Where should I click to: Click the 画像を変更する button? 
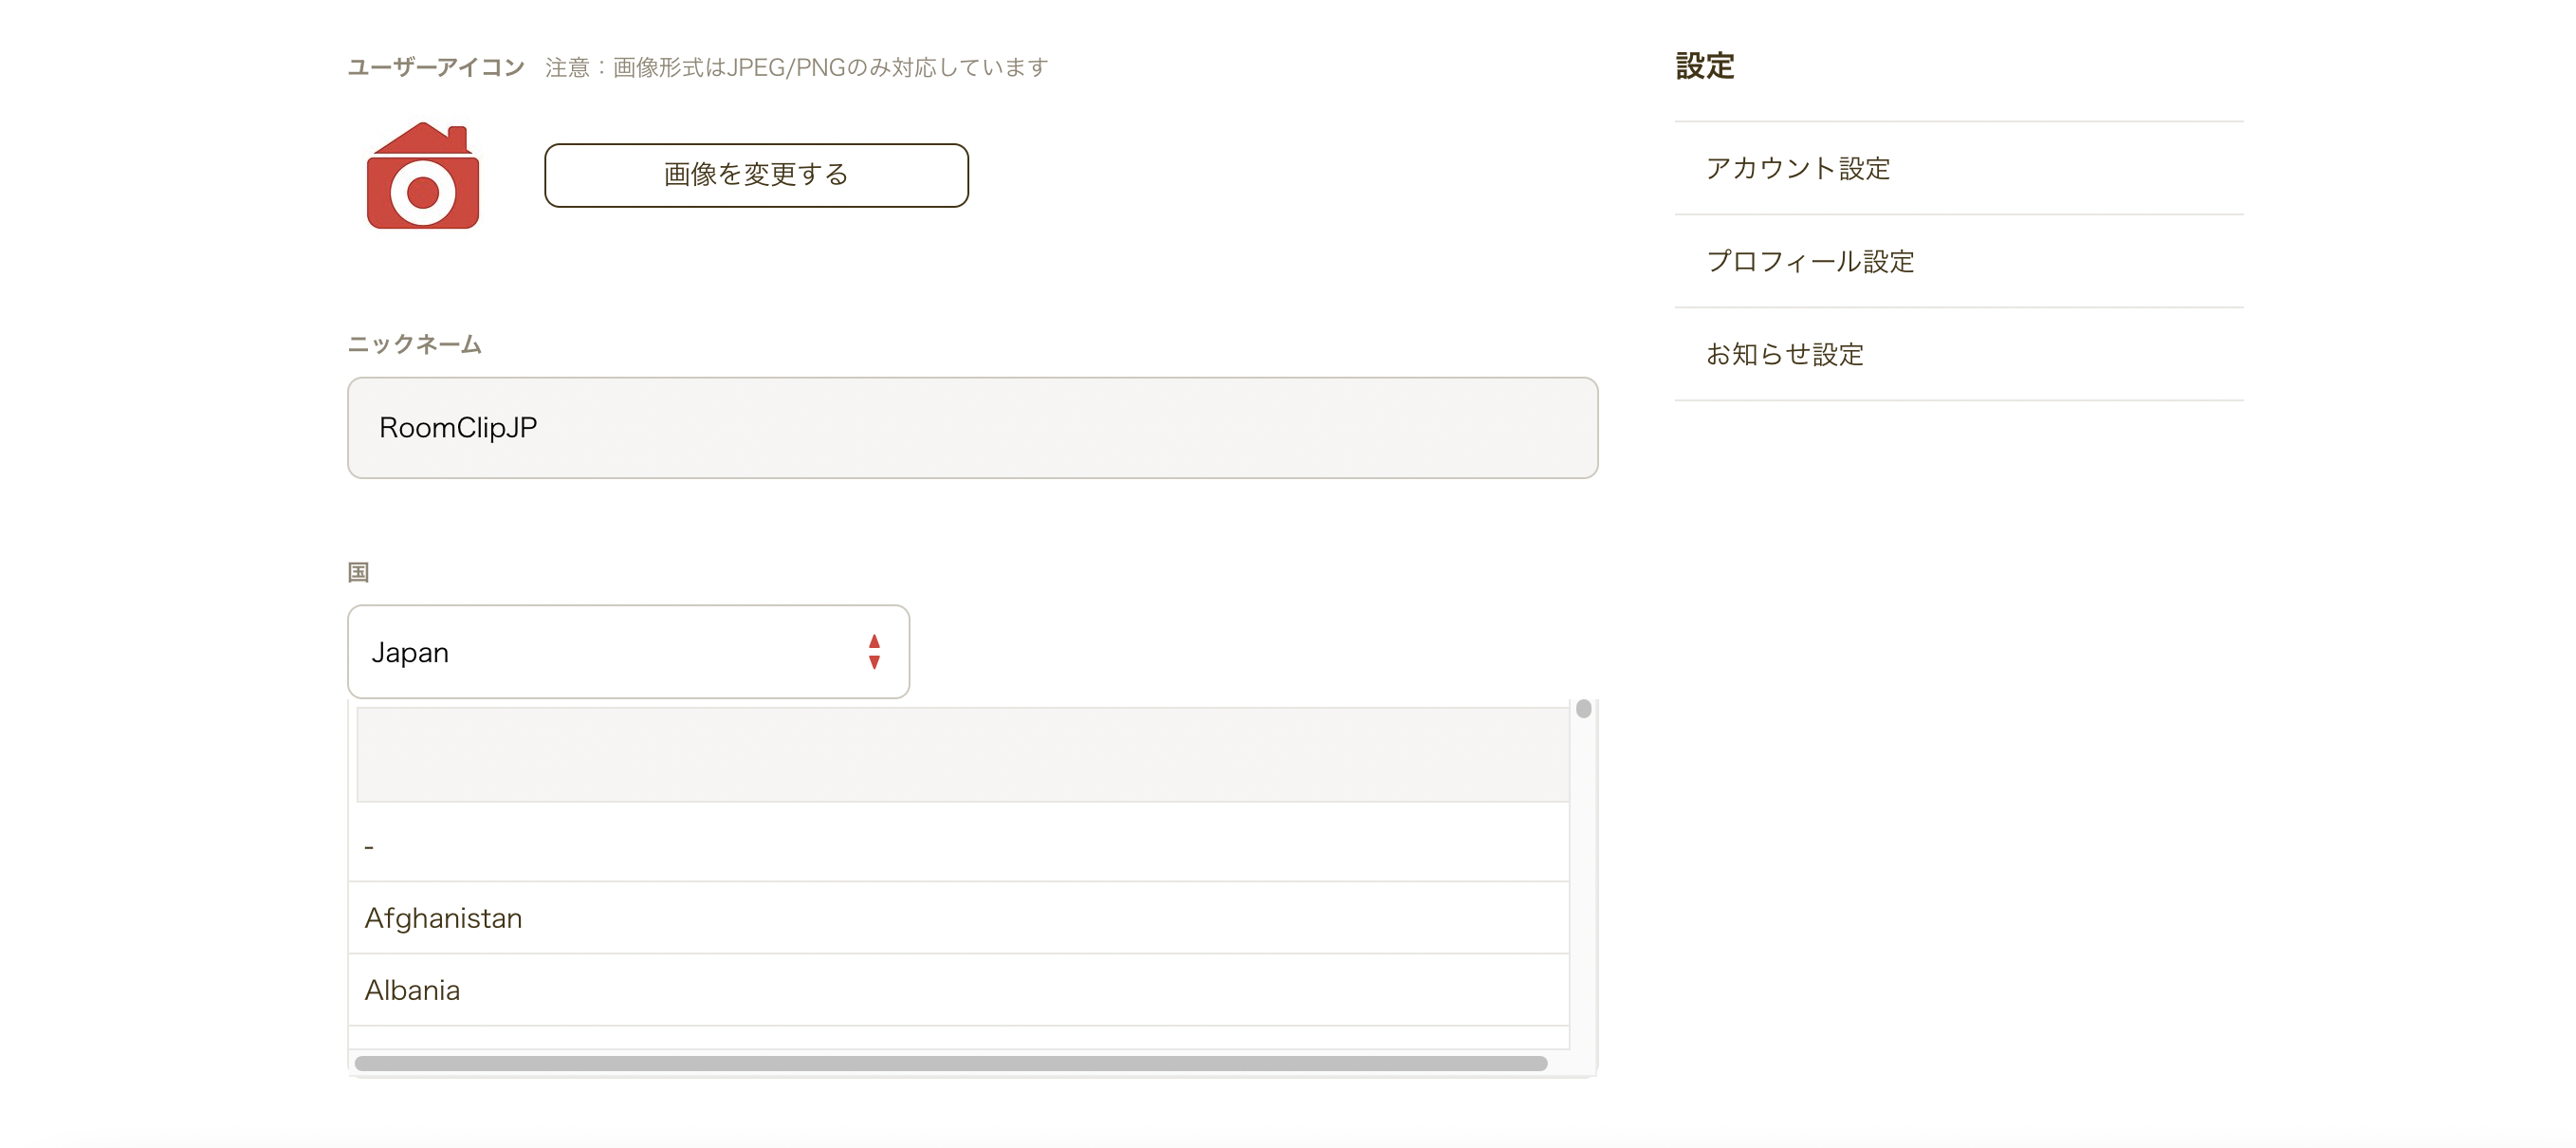[756, 175]
